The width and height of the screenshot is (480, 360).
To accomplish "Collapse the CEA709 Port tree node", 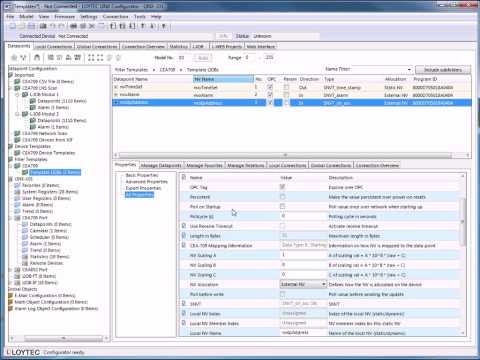I will click(10, 218).
